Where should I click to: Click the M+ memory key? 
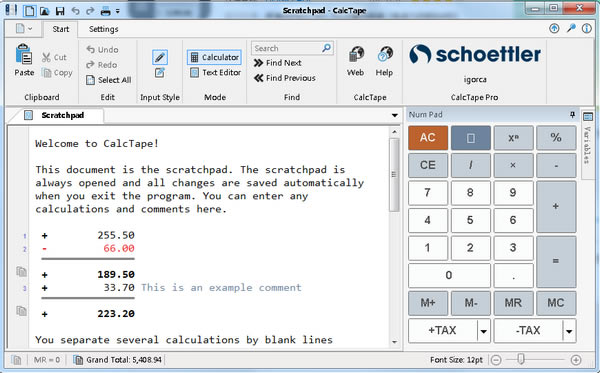(x=428, y=303)
